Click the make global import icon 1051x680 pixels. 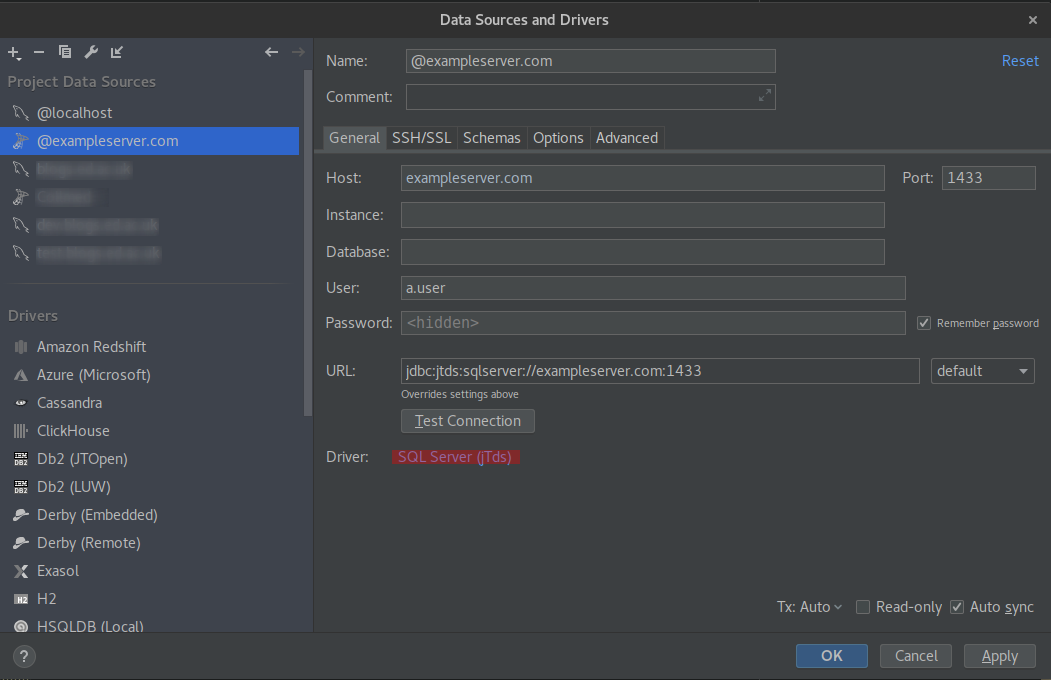click(117, 52)
